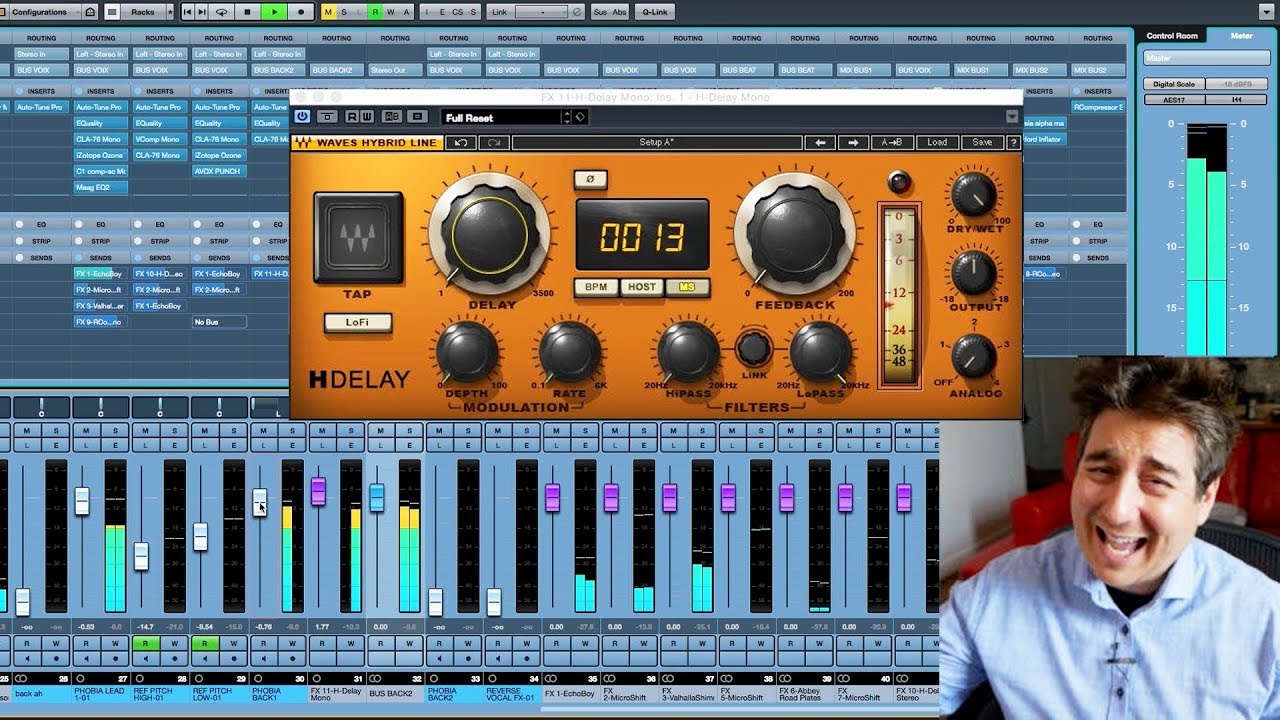Open the Setup A preset bar
This screenshot has height=720, width=1280.
[x=657, y=142]
